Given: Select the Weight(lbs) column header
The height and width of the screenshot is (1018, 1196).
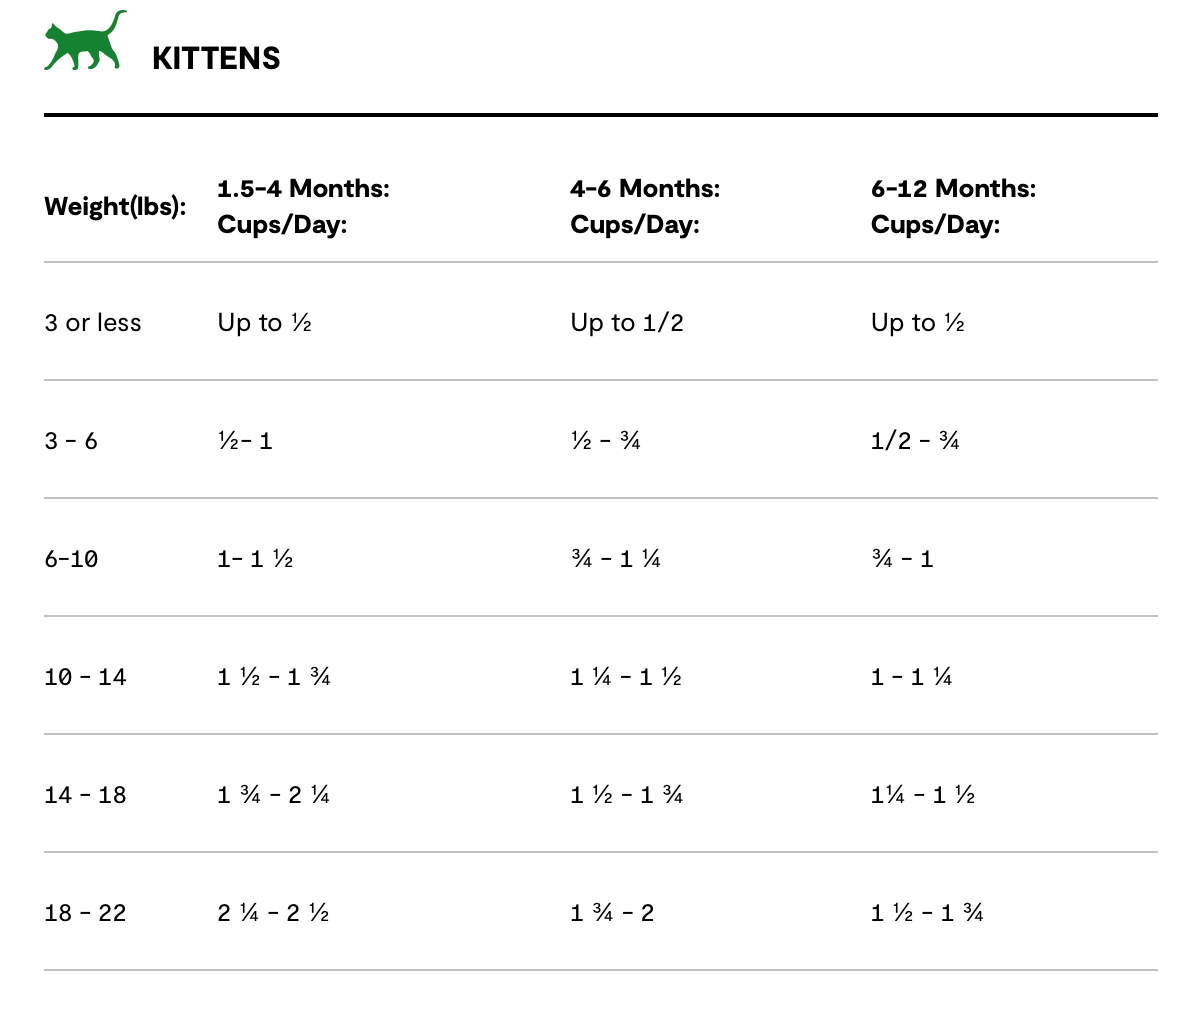Looking at the screenshot, I should click(115, 207).
